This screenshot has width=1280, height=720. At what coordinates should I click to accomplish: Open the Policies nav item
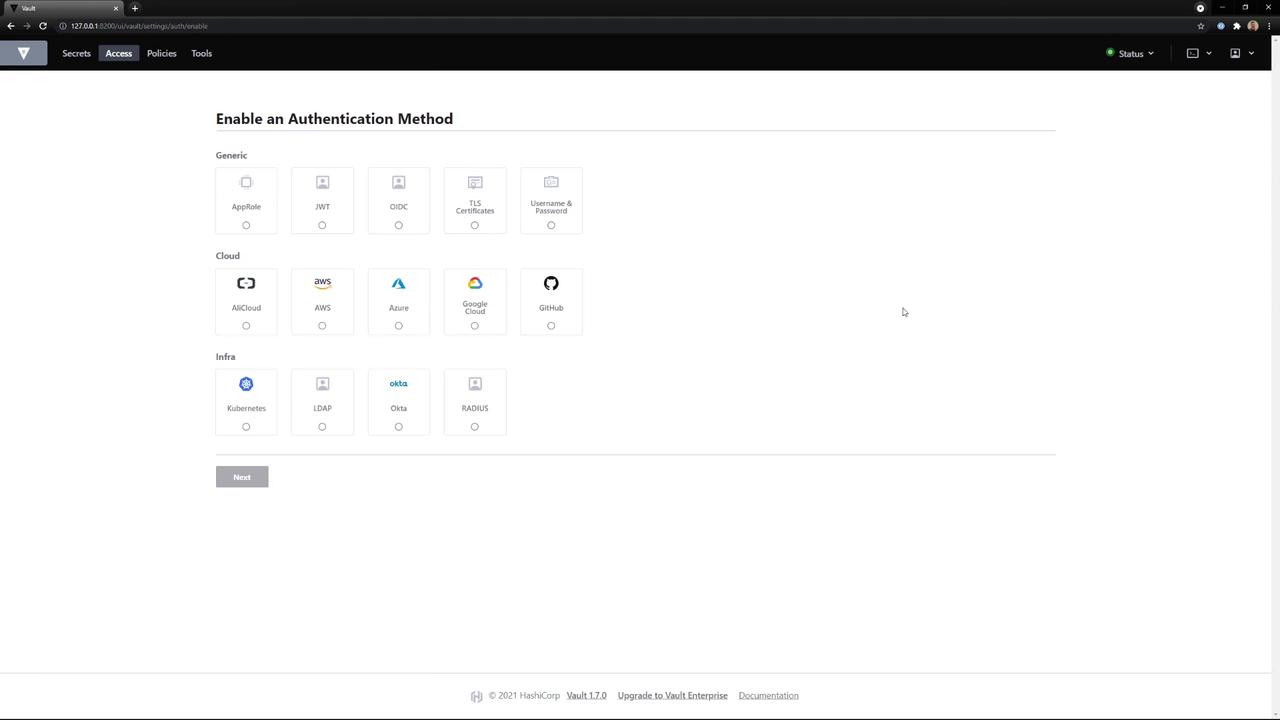point(161,53)
